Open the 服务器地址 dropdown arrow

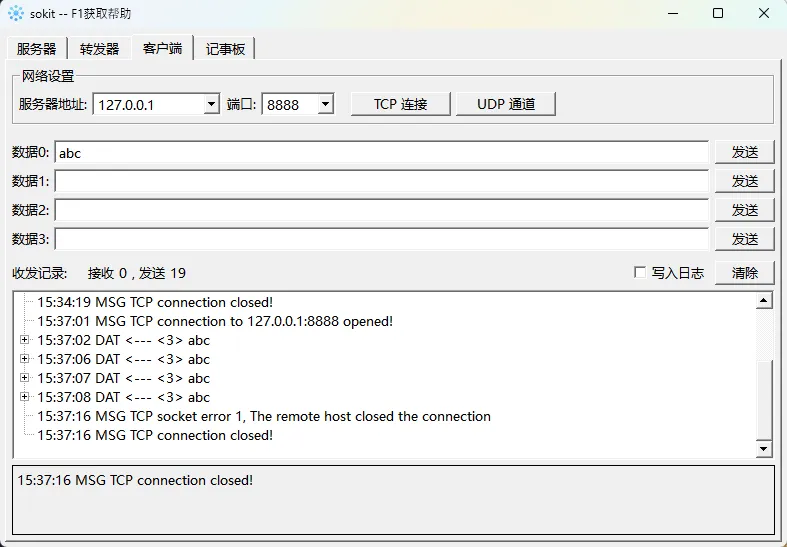[211, 104]
